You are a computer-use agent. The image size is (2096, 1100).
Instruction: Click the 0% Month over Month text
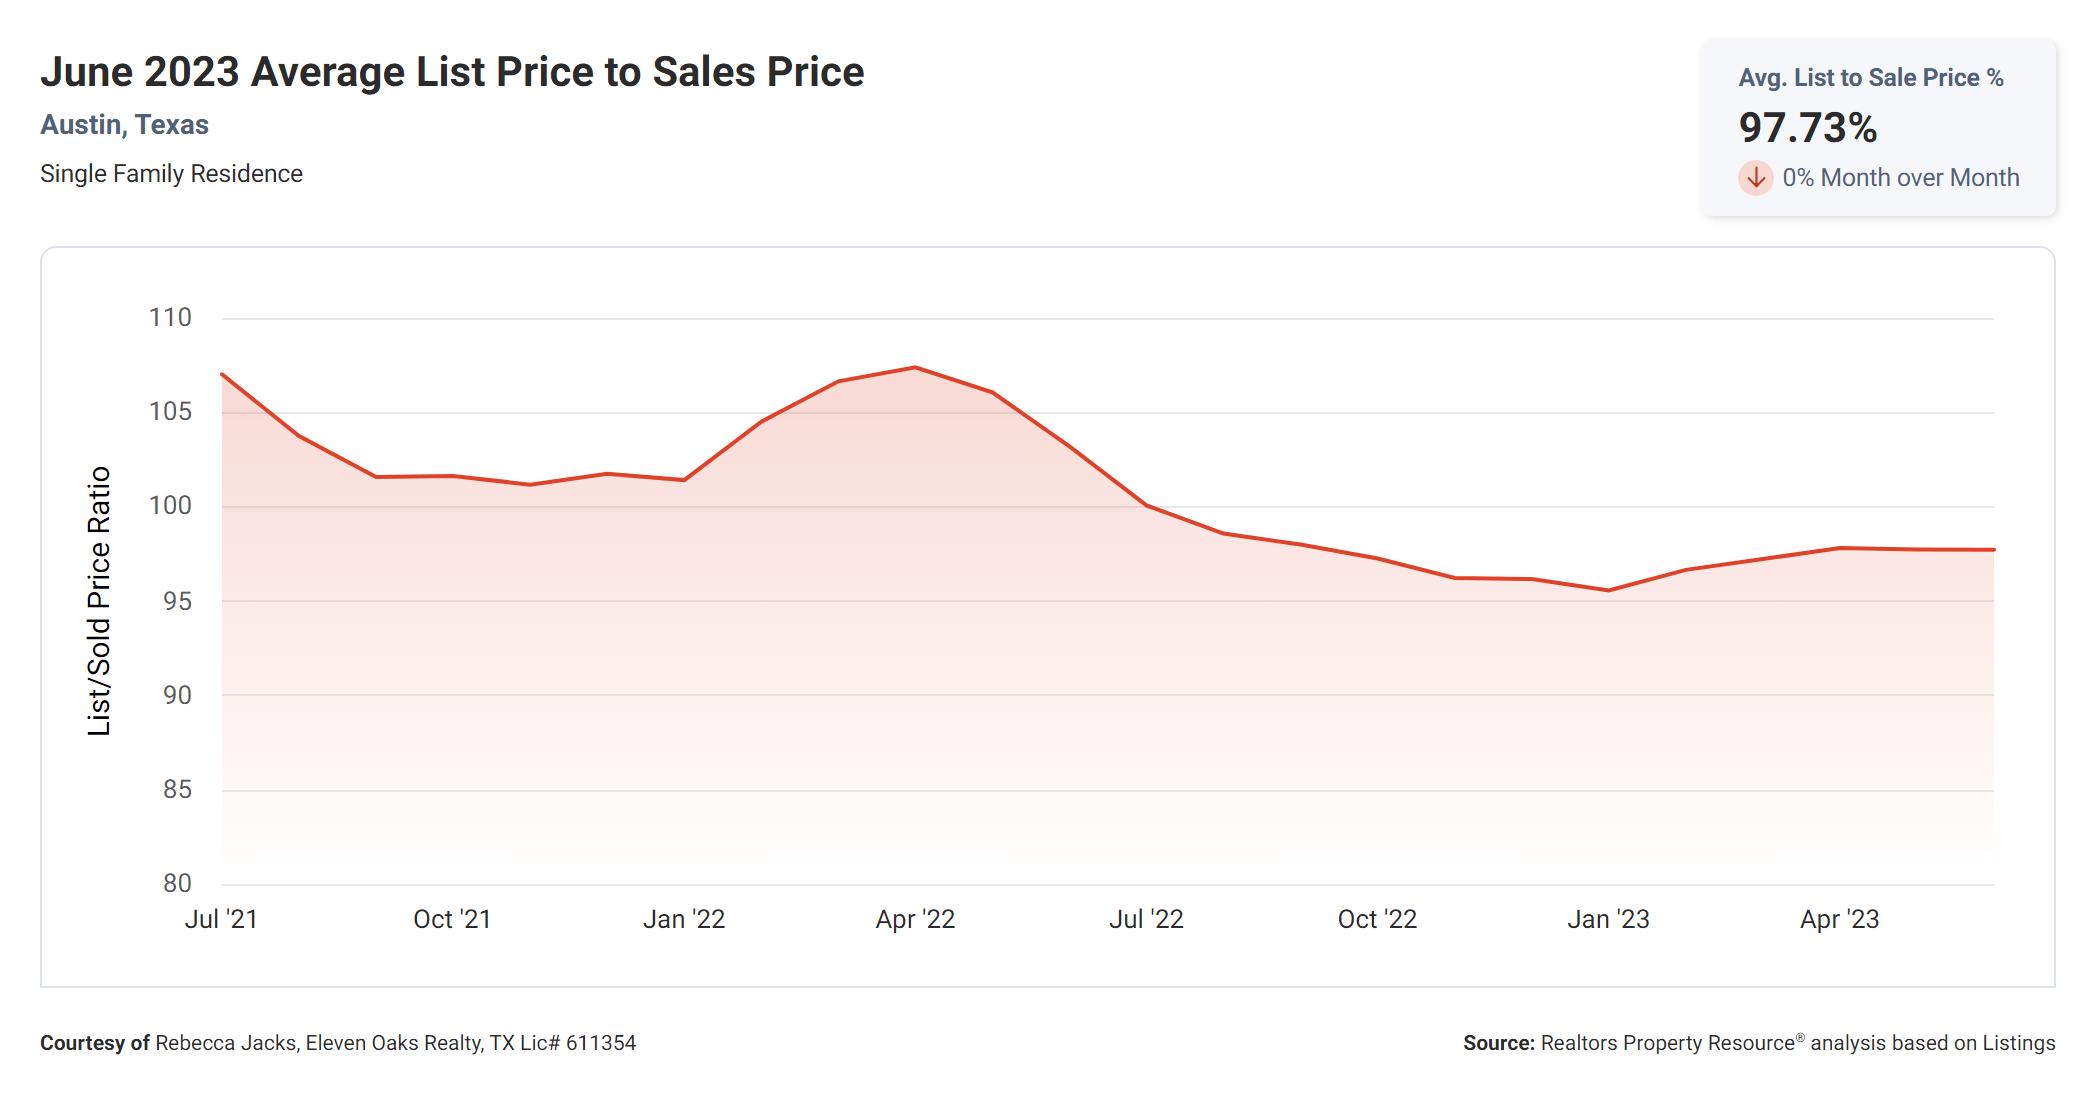coord(1900,178)
